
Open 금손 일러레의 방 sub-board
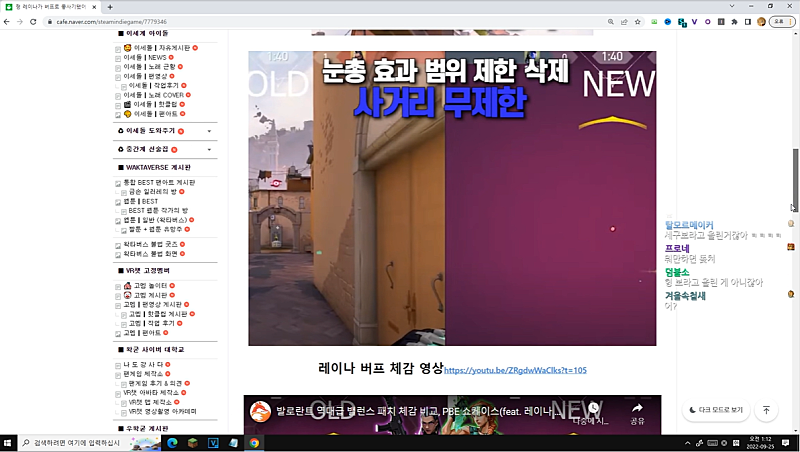[x=153, y=192]
